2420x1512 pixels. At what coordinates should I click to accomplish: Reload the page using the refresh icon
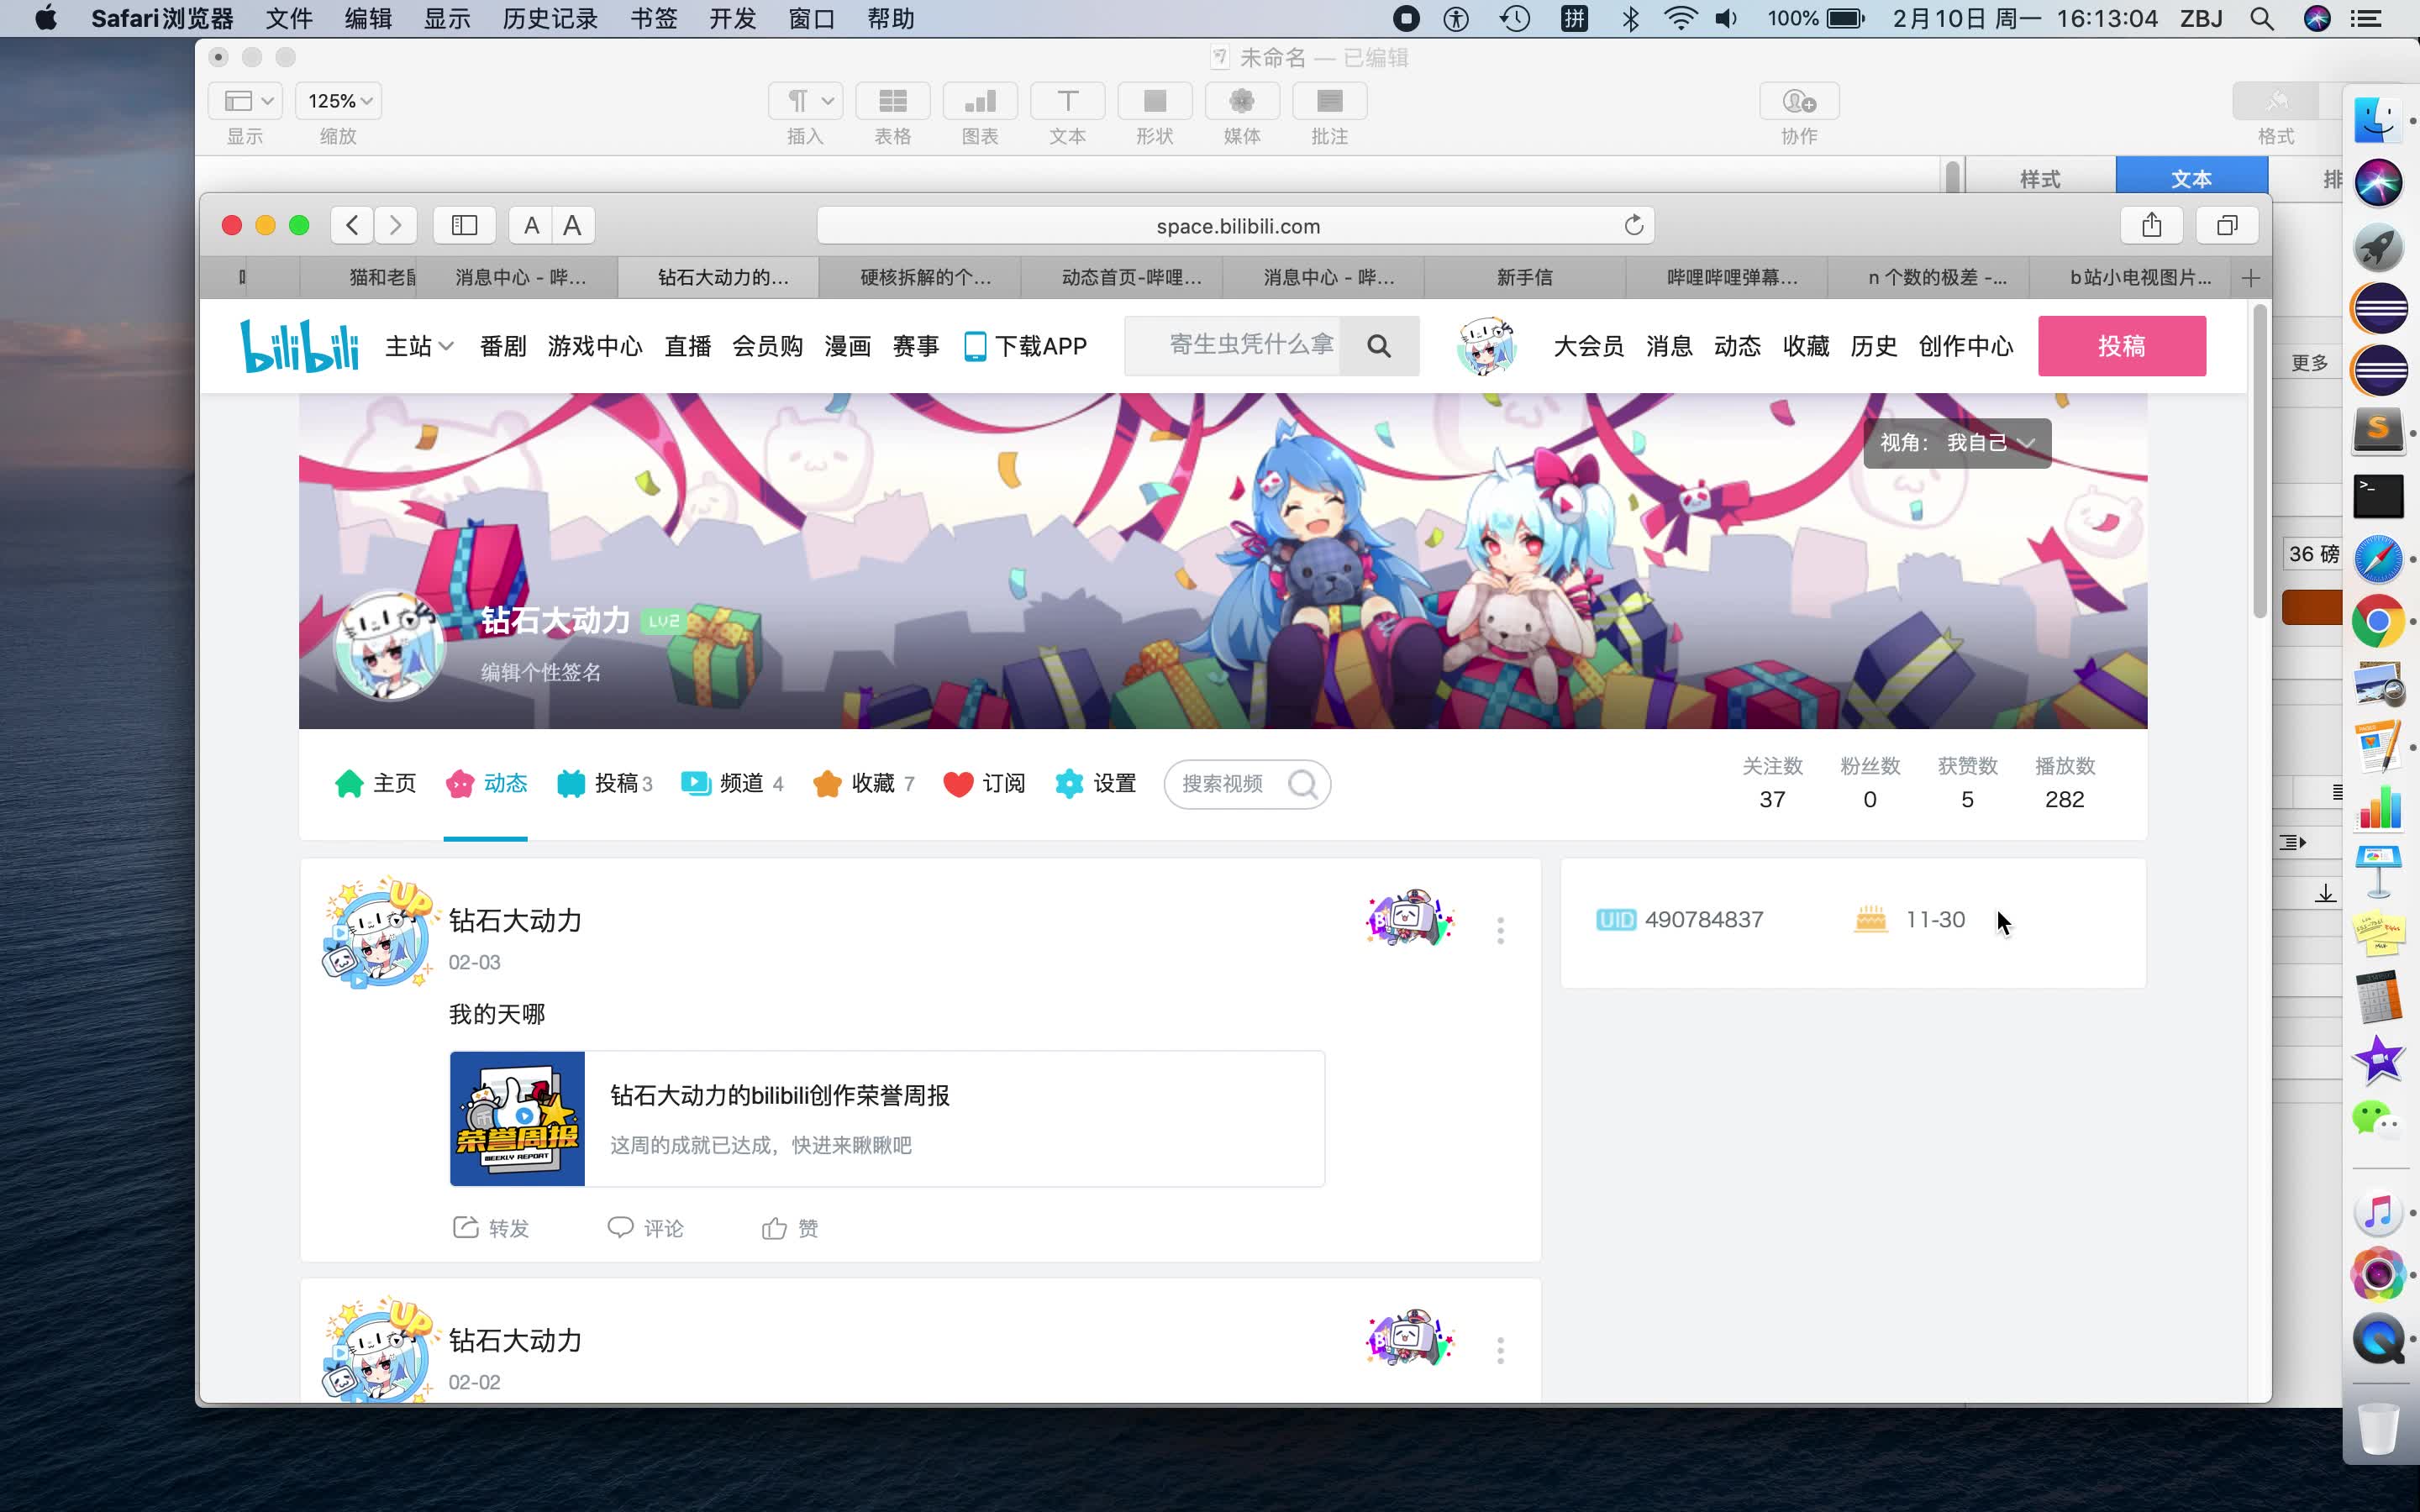pos(1633,225)
